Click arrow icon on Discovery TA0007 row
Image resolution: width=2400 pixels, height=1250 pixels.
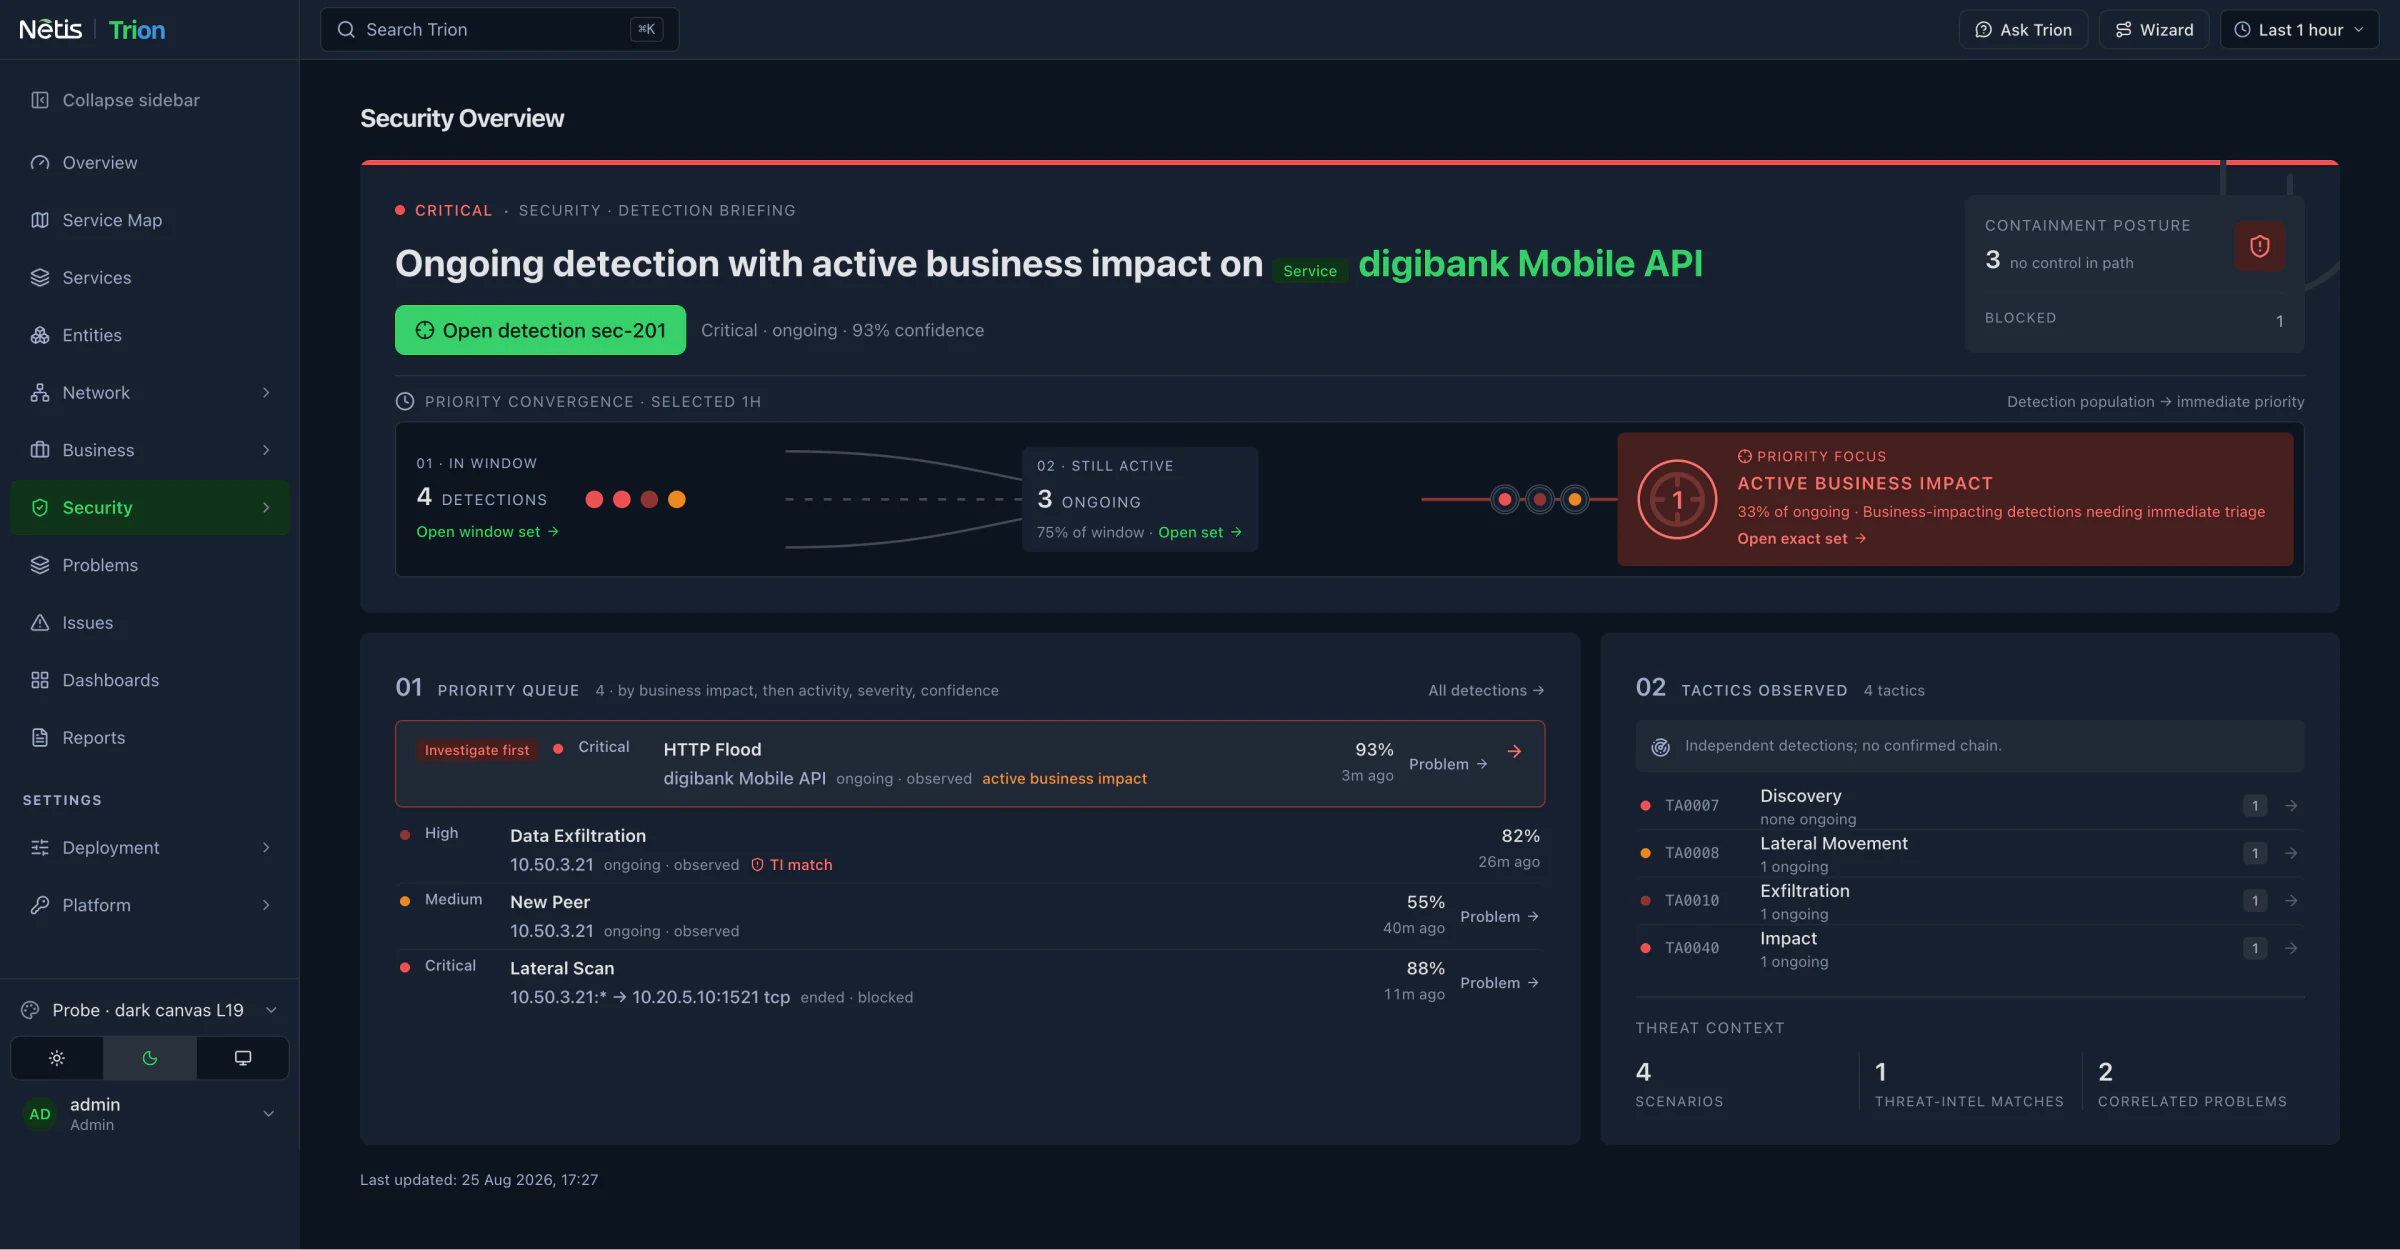pos(2291,806)
